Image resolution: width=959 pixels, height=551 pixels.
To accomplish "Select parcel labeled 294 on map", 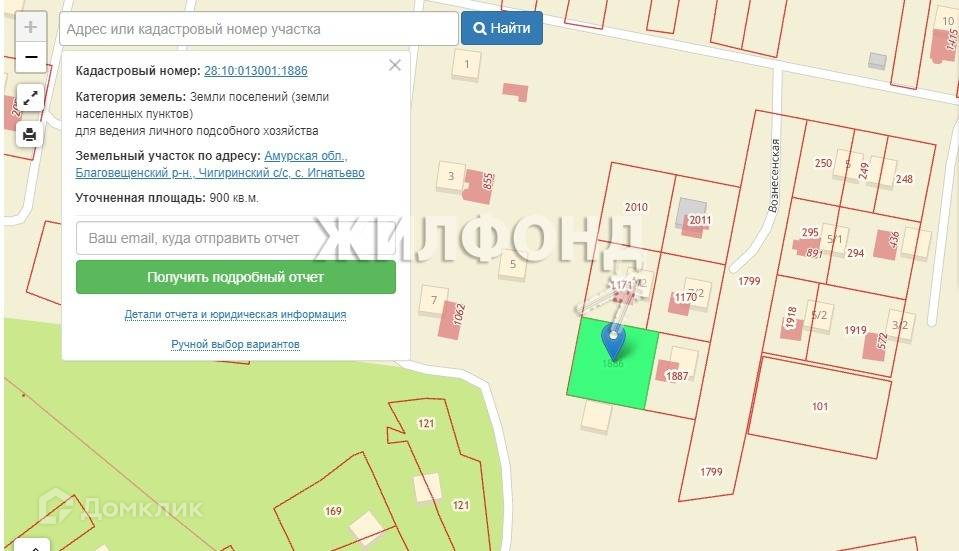I will point(855,253).
